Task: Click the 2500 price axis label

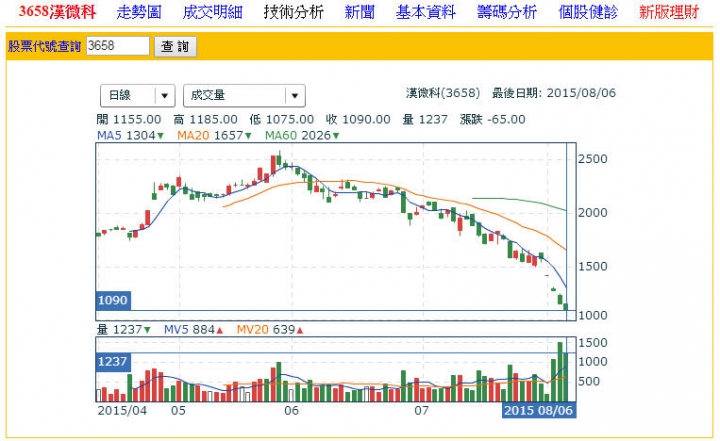Action: click(593, 159)
